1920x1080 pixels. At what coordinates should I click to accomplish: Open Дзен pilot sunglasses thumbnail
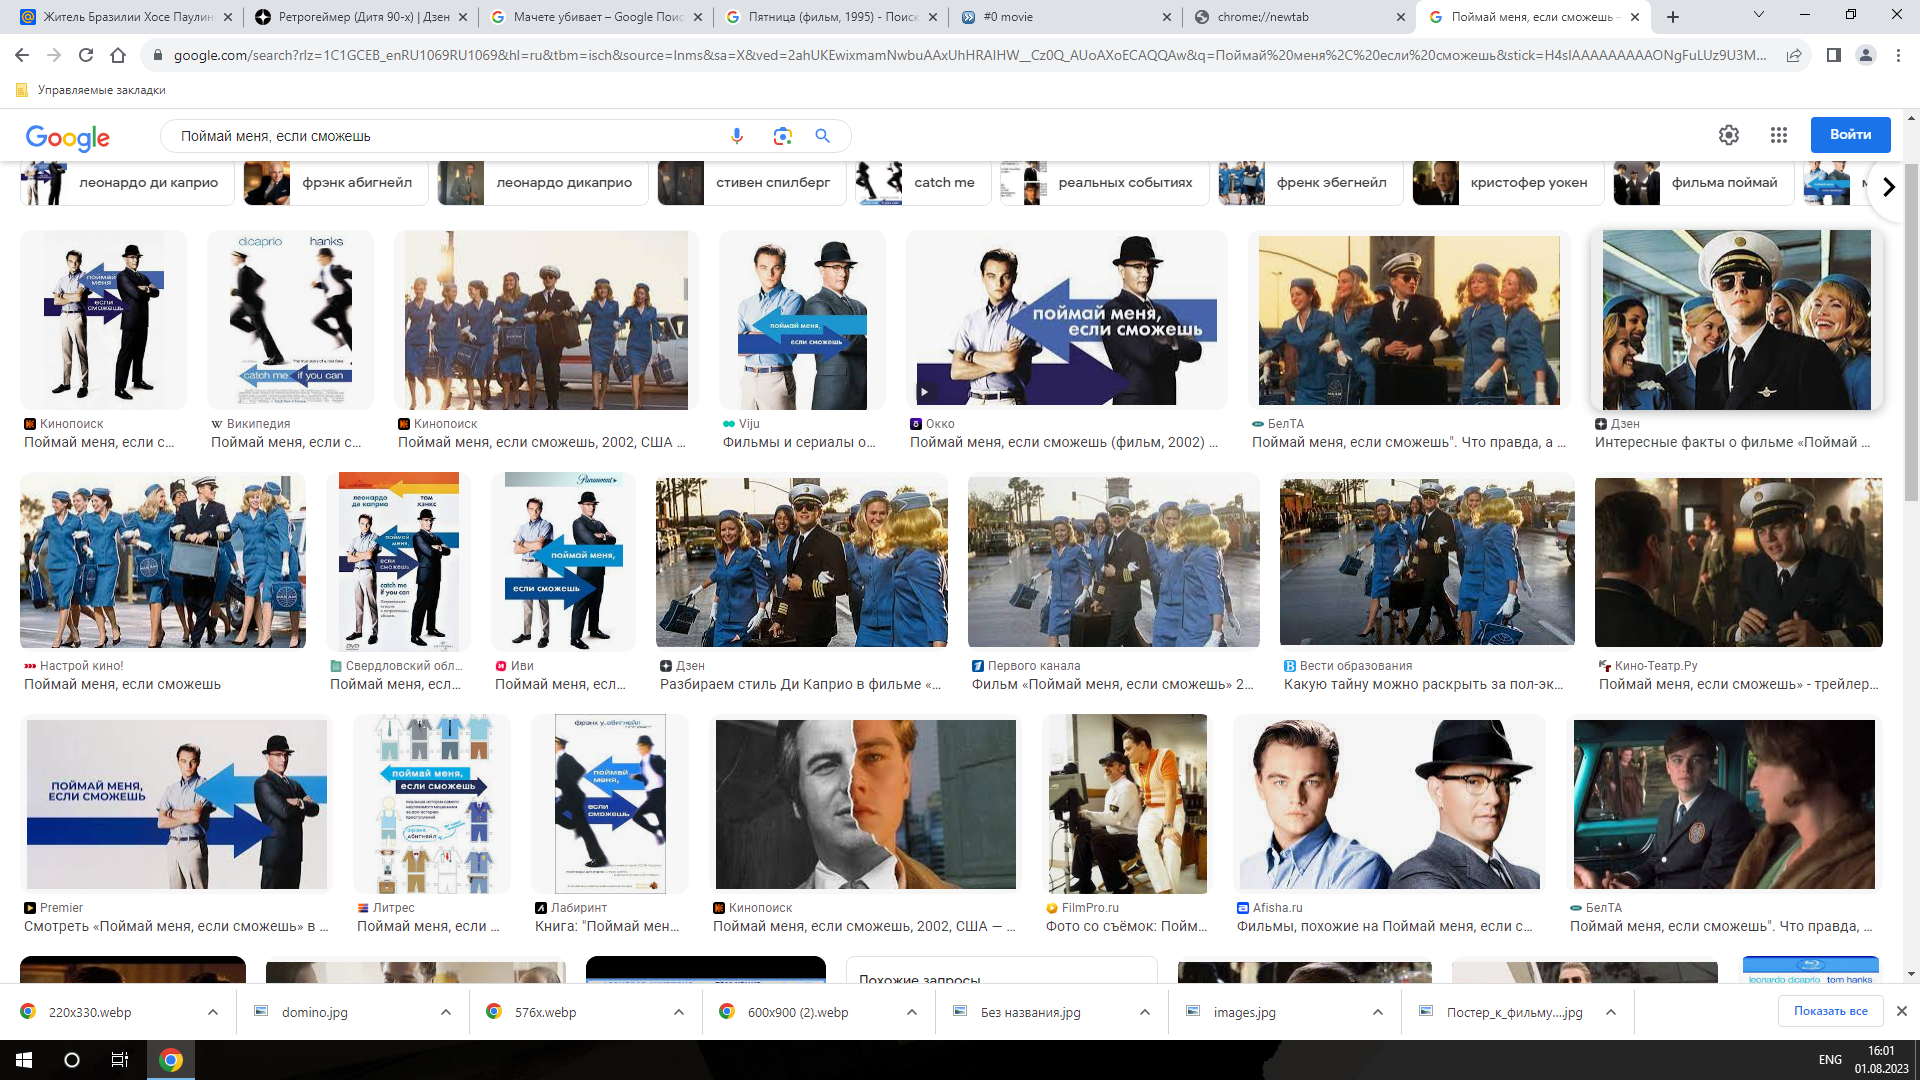point(1737,320)
